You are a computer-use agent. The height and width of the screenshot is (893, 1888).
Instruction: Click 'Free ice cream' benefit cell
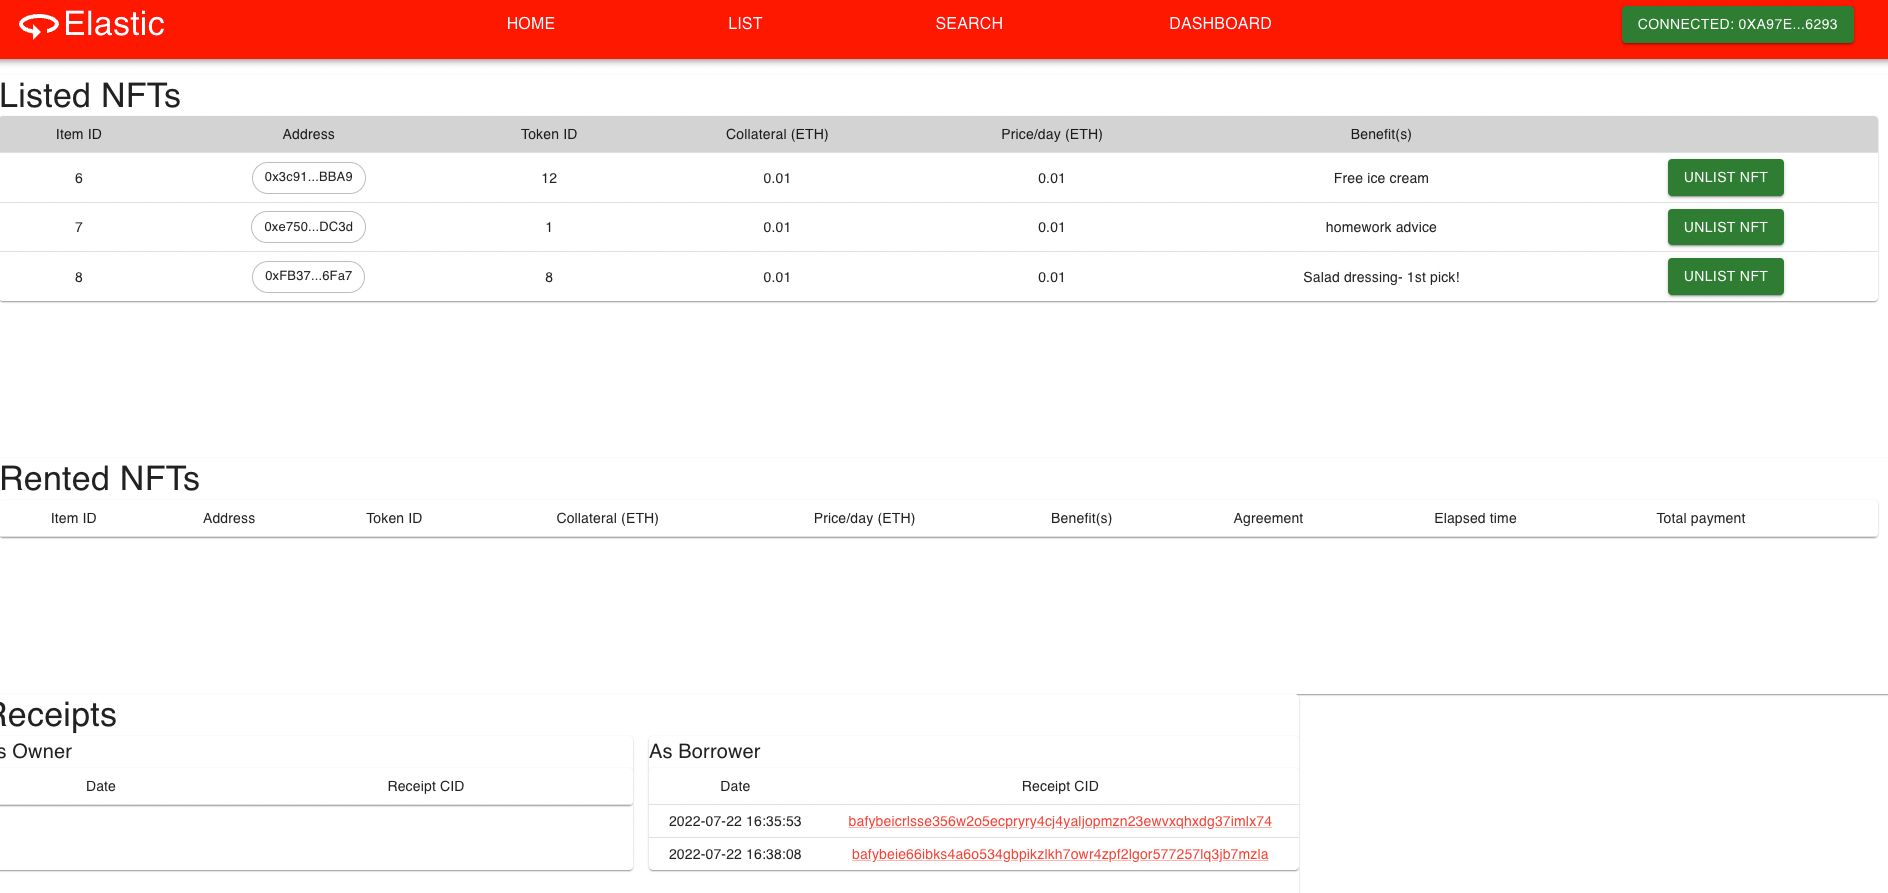[x=1381, y=178]
